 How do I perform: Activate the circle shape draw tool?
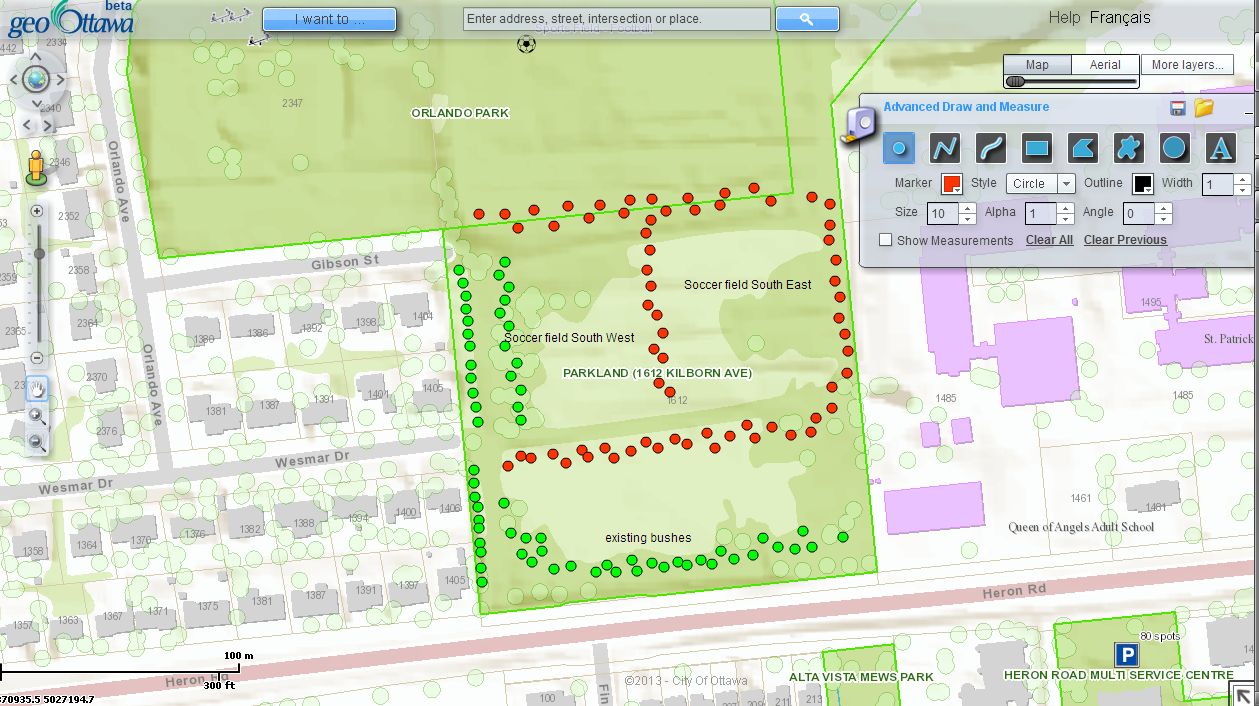1174,149
